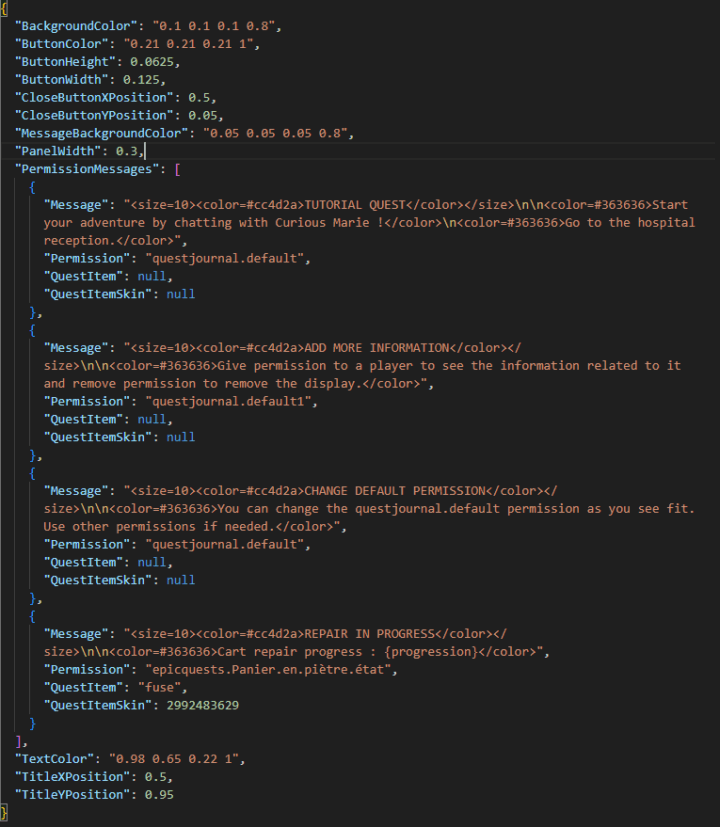Click the "epicquests.Panier.en.piètre.état" permission string
The height and width of the screenshot is (827, 720).
coord(270,670)
